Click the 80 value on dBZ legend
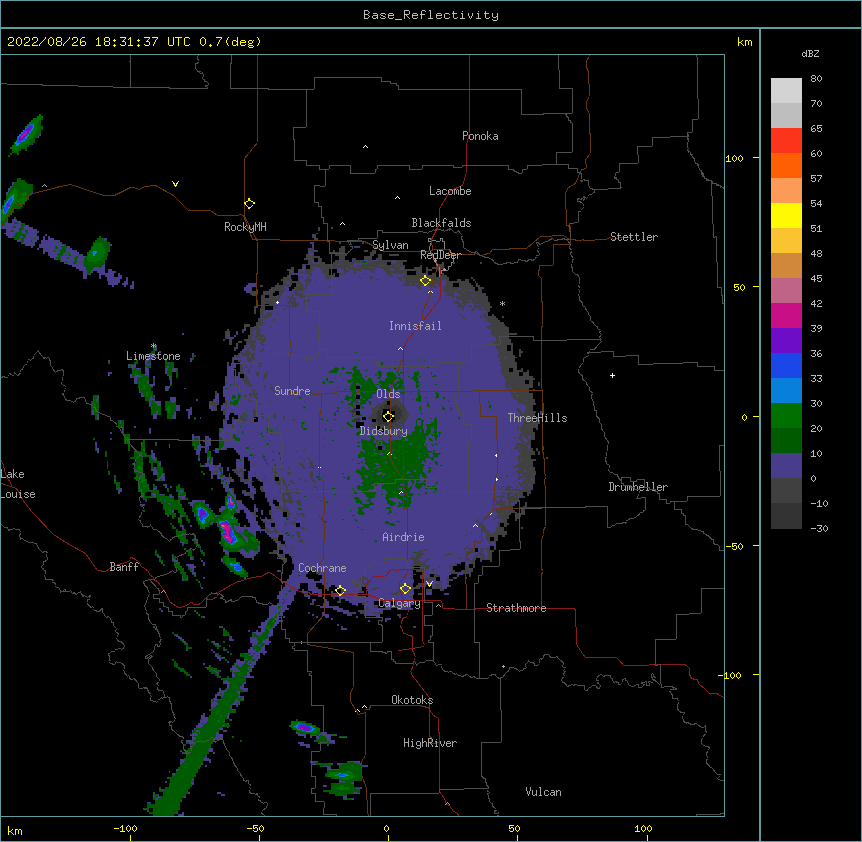The width and height of the screenshot is (862, 842). (x=816, y=79)
